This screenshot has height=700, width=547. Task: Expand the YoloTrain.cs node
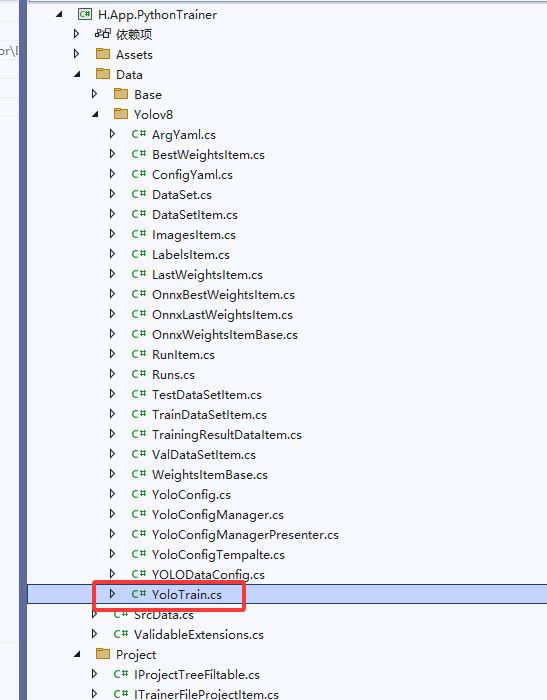[113, 594]
